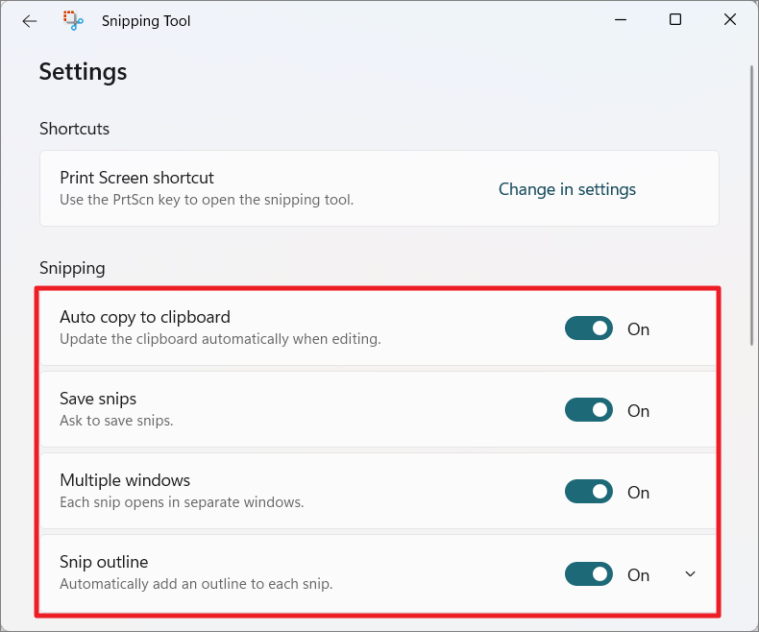The height and width of the screenshot is (632, 759).
Task: Click the Snipping Tool app icon
Action: pyautogui.click(x=73, y=21)
